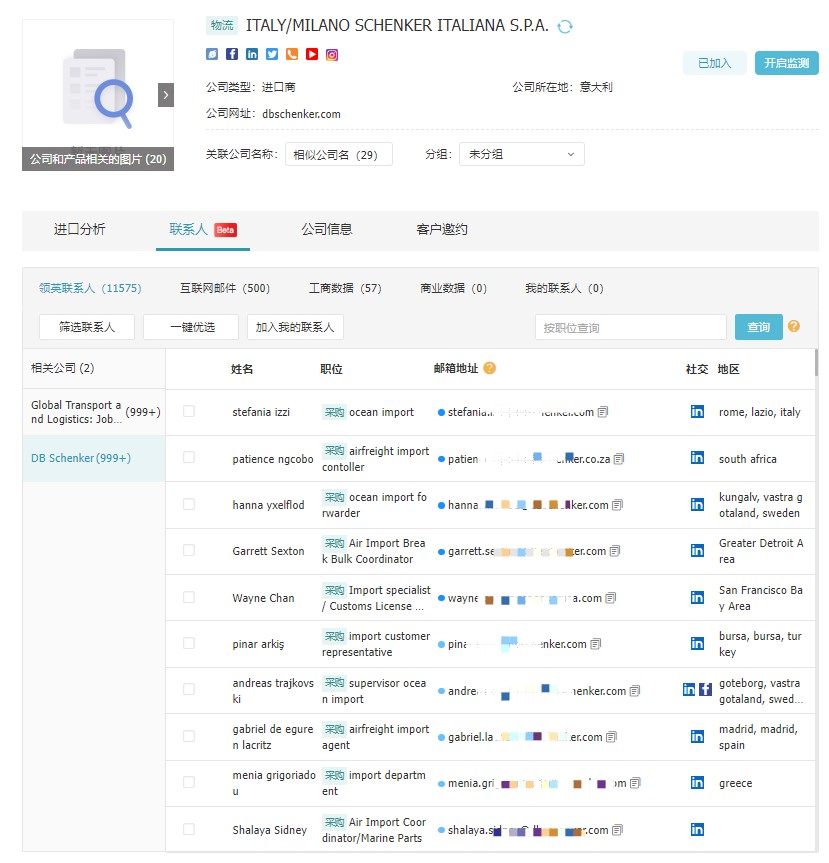Select checkbox for Wayne Chan
The height and width of the screenshot is (863, 829).
point(189,597)
